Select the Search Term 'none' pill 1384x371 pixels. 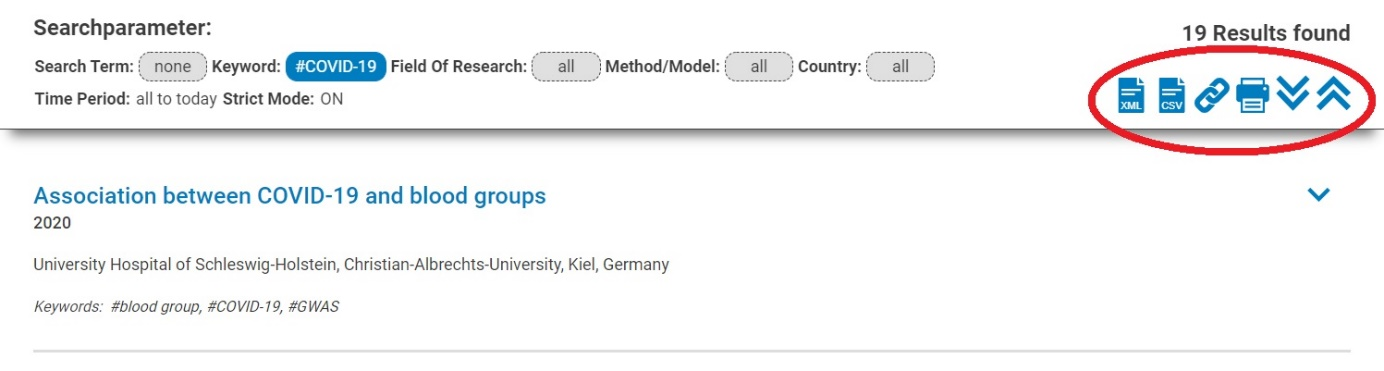[x=173, y=67]
